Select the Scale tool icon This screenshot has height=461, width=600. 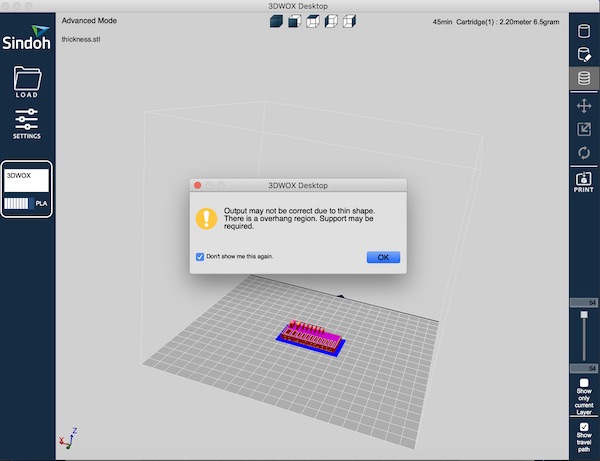tap(584, 129)
